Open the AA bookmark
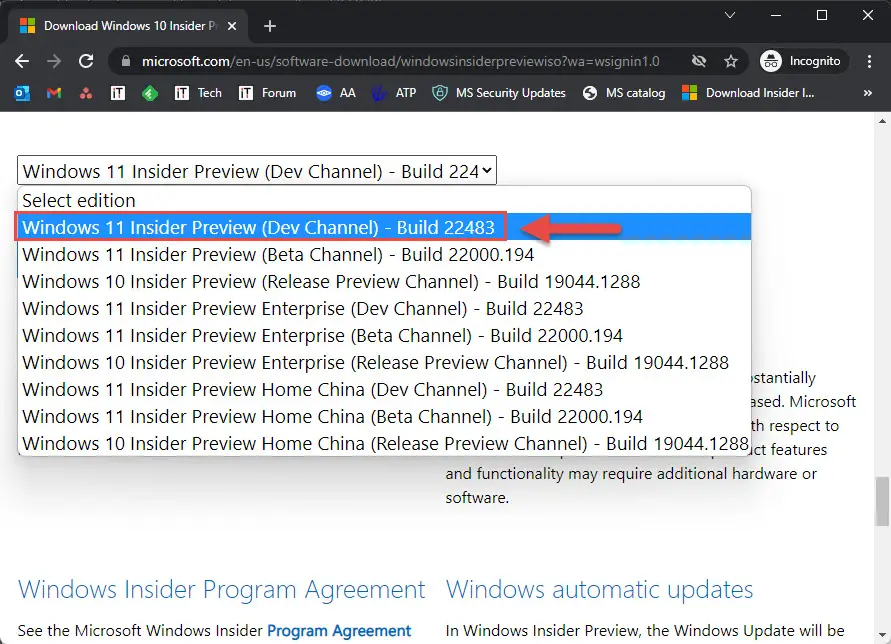Image resolution: width=891 pixels, height=644 pixels. tap(336, 93)
